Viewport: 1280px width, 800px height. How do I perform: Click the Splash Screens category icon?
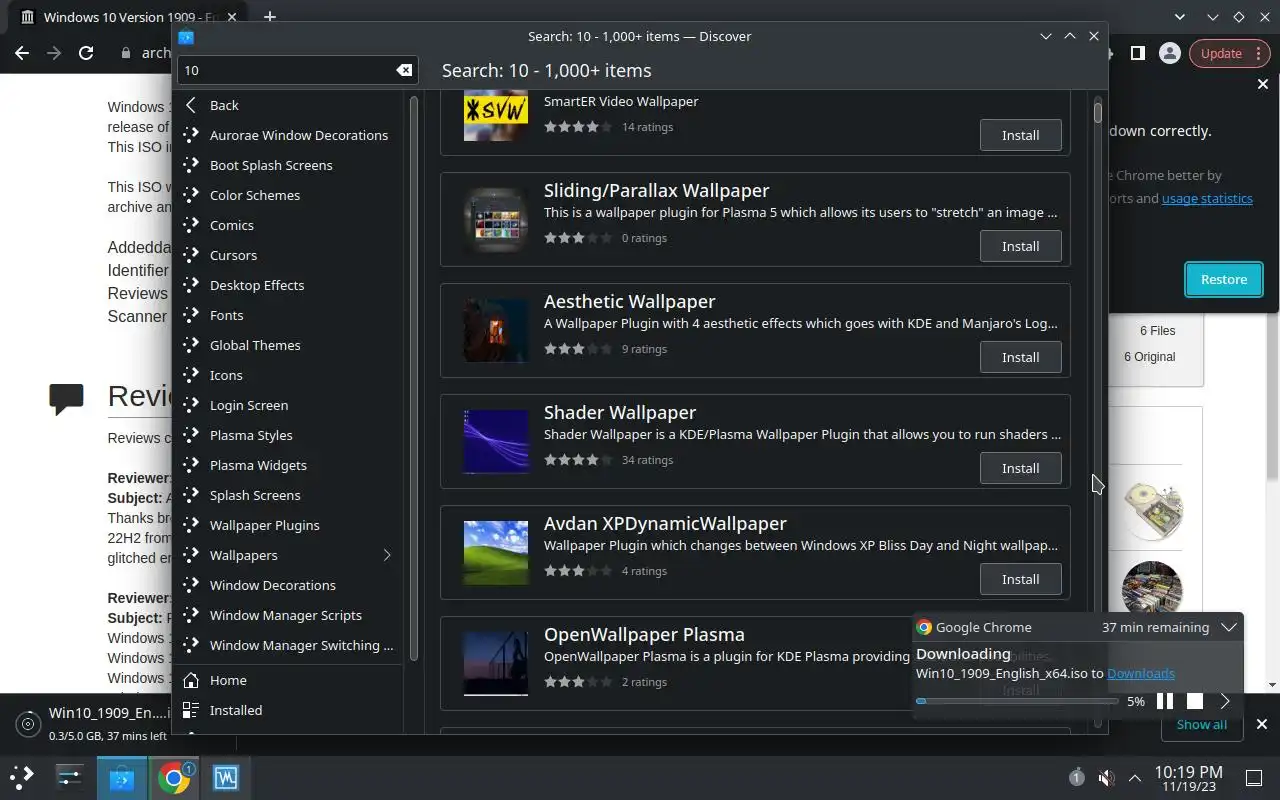point(191,495)
